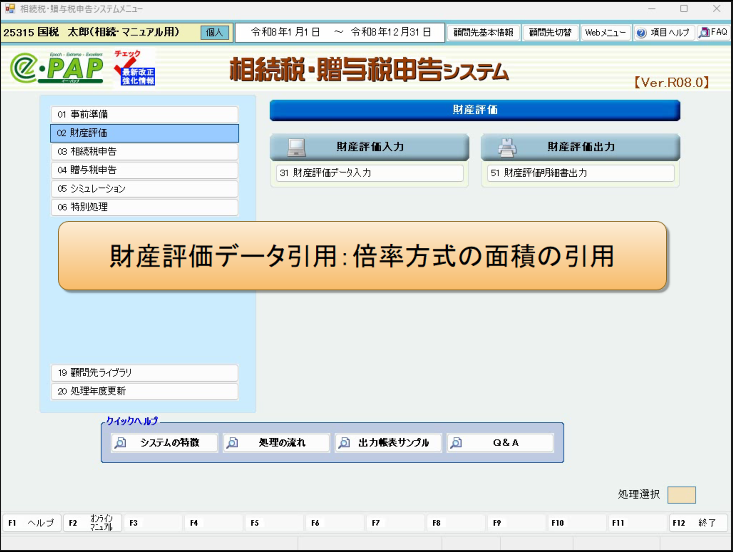The width and height of the screenshot is (733, 552).
Task: Click the computer icon on 財産評価入力
Action: point(296,147)
